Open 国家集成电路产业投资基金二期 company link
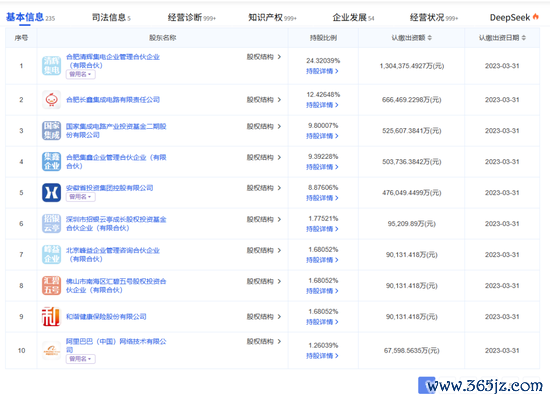Screen dimensions: 550x401 (x=116, y=131)
